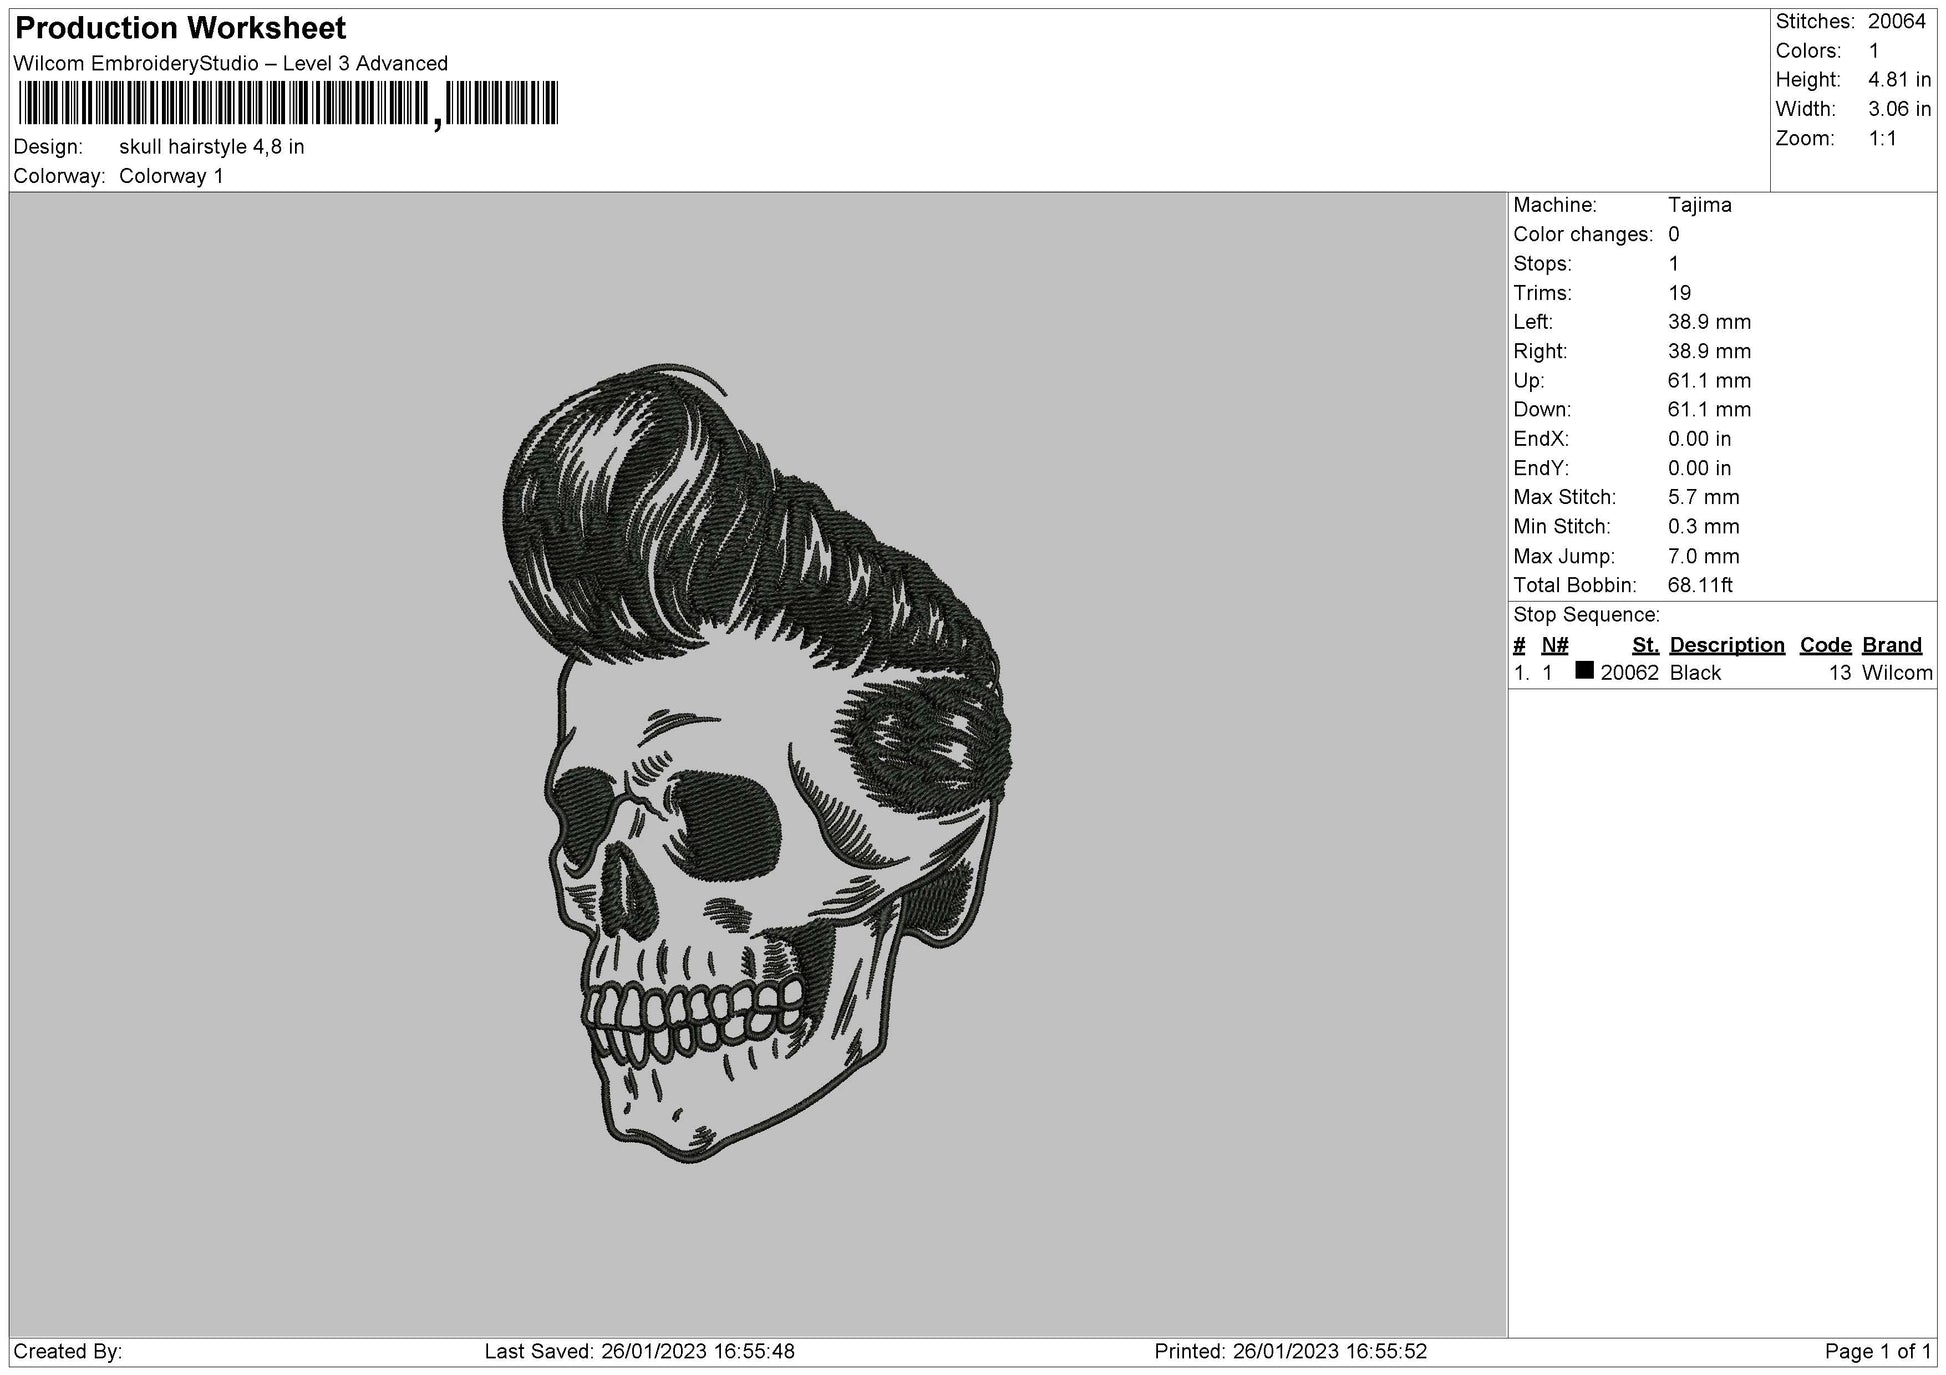
Task: Click the Production Worksheet title
Action: click(181, 28)
